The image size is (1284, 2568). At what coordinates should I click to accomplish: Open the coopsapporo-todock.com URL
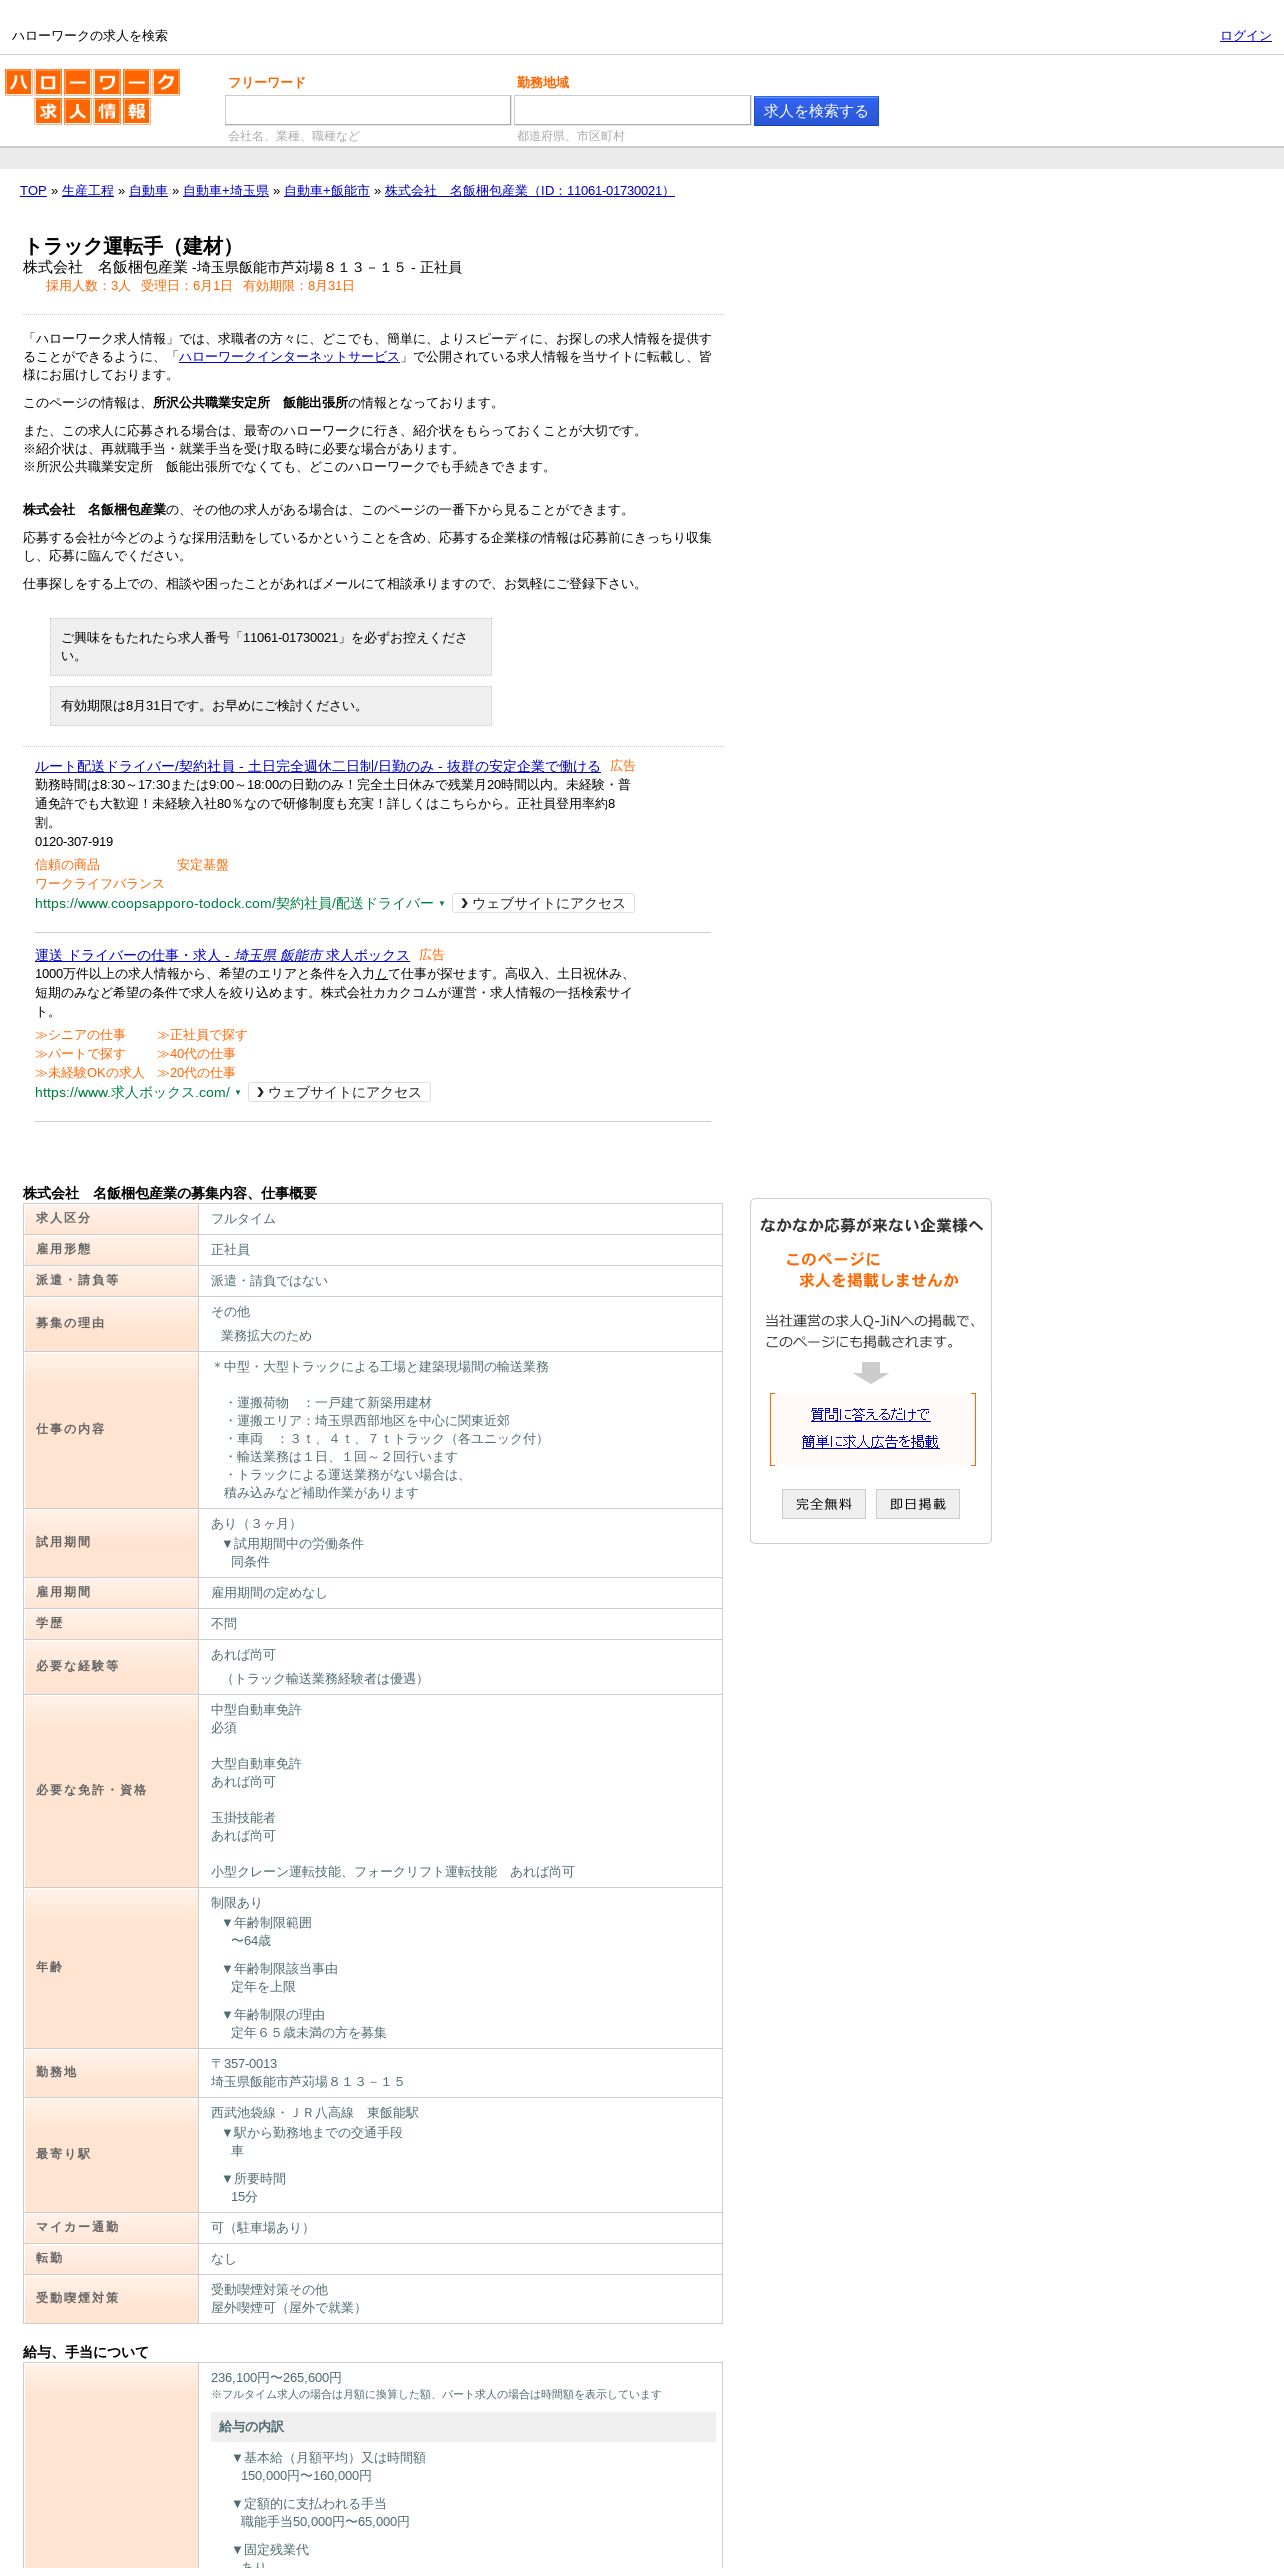(234, 903)
